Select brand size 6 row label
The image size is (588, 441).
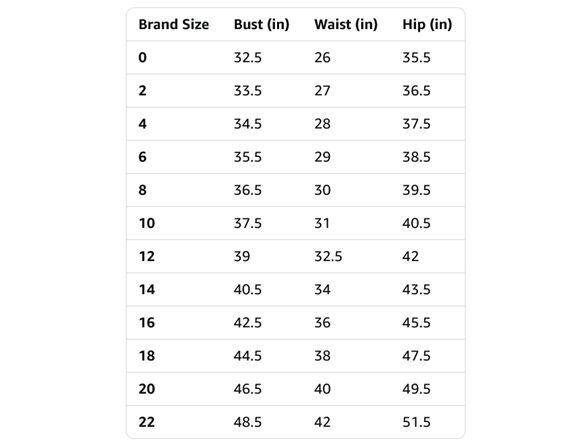(x=142, y=157)
